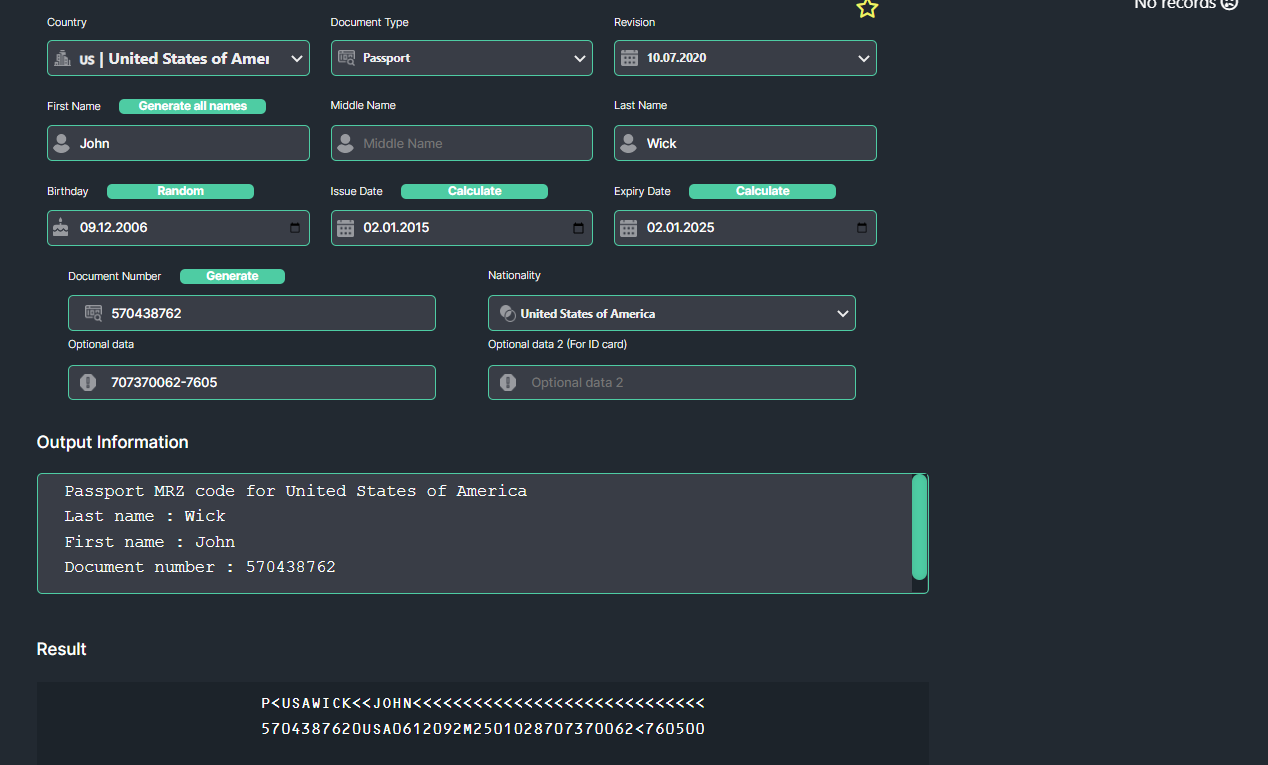
Task: Click the alert icon in Optional data field
Action: coord(88,382)
